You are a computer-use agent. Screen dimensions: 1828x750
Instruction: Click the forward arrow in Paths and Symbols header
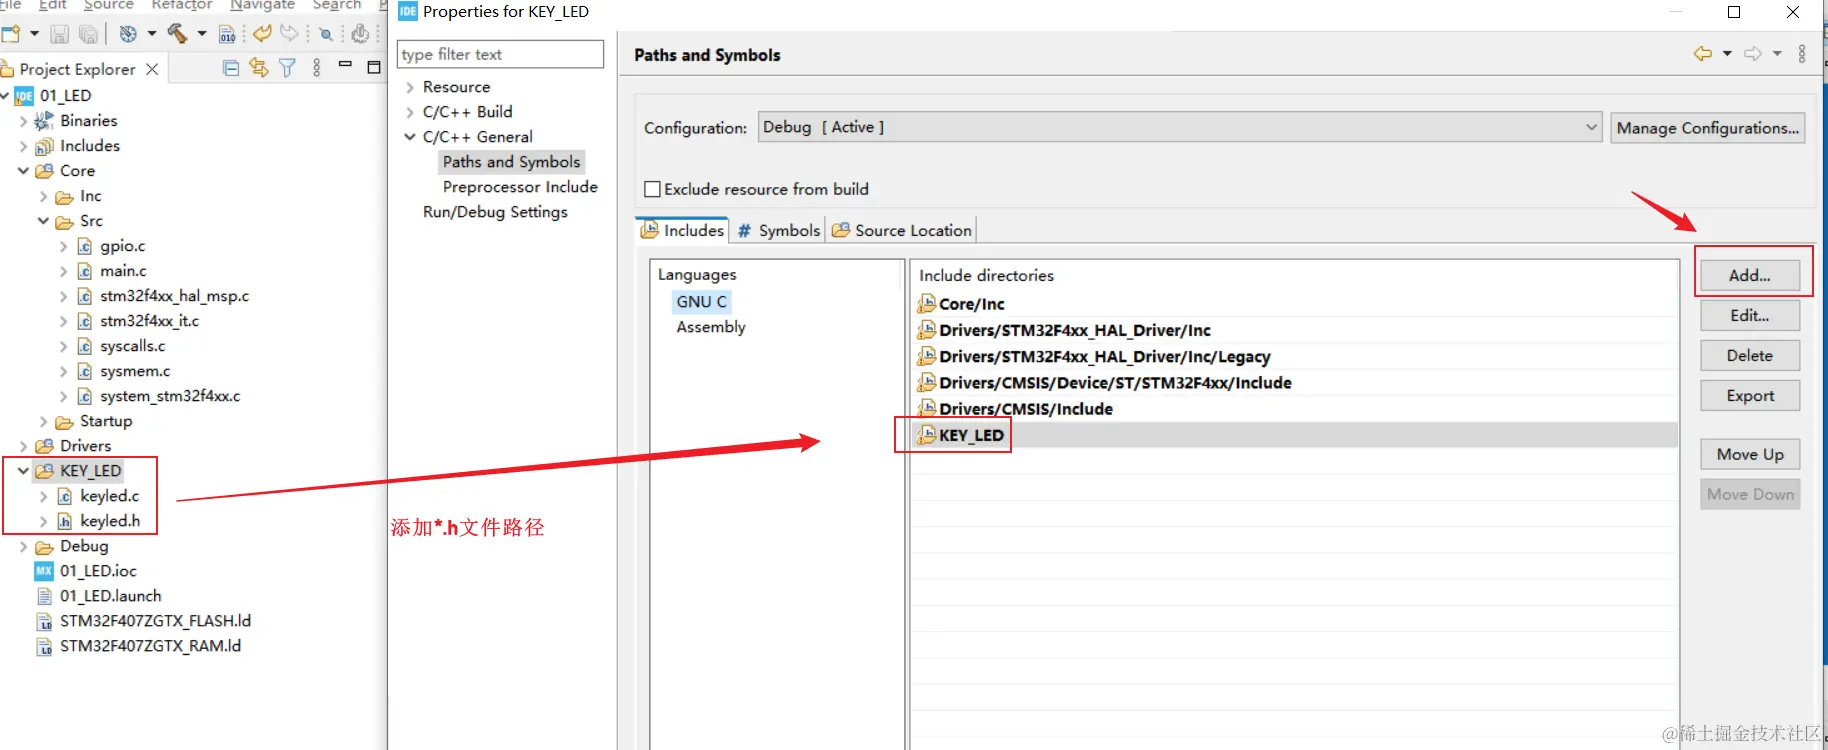click(x=1753, y=54)
